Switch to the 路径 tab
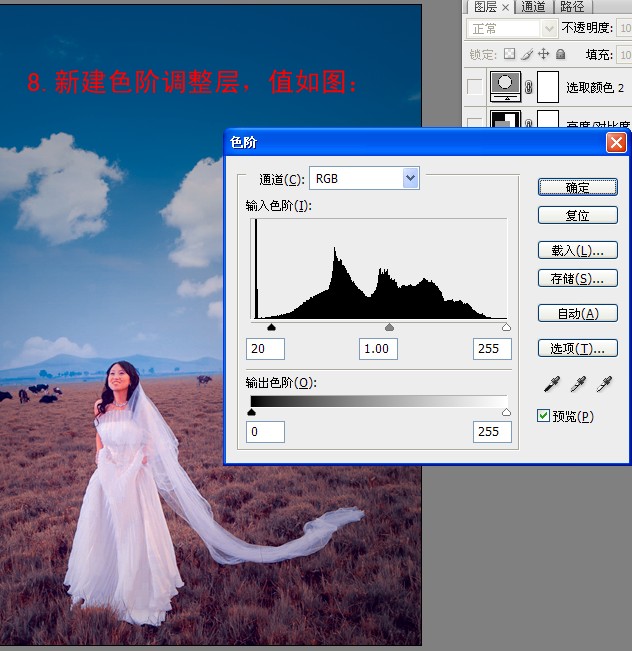Screen dimensions: 632x651 572,7
